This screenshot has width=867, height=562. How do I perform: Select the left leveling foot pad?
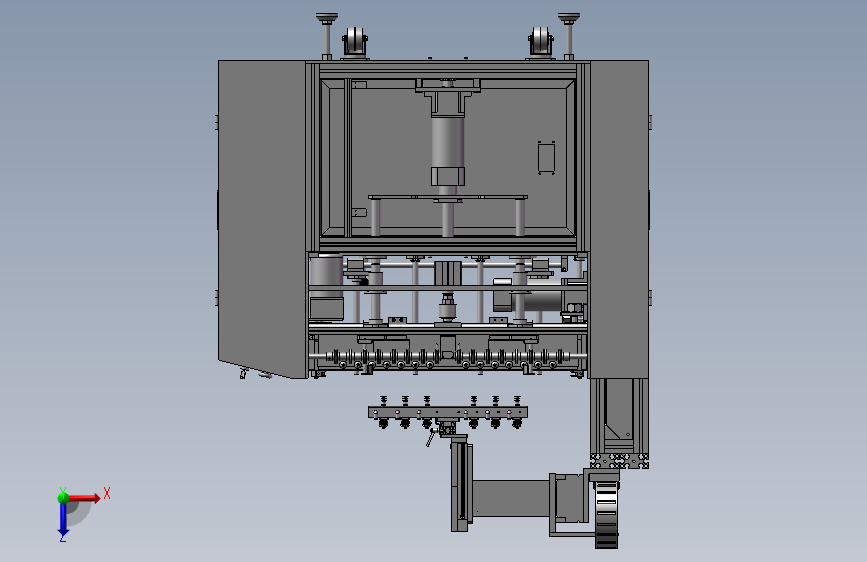click(327, 18)
